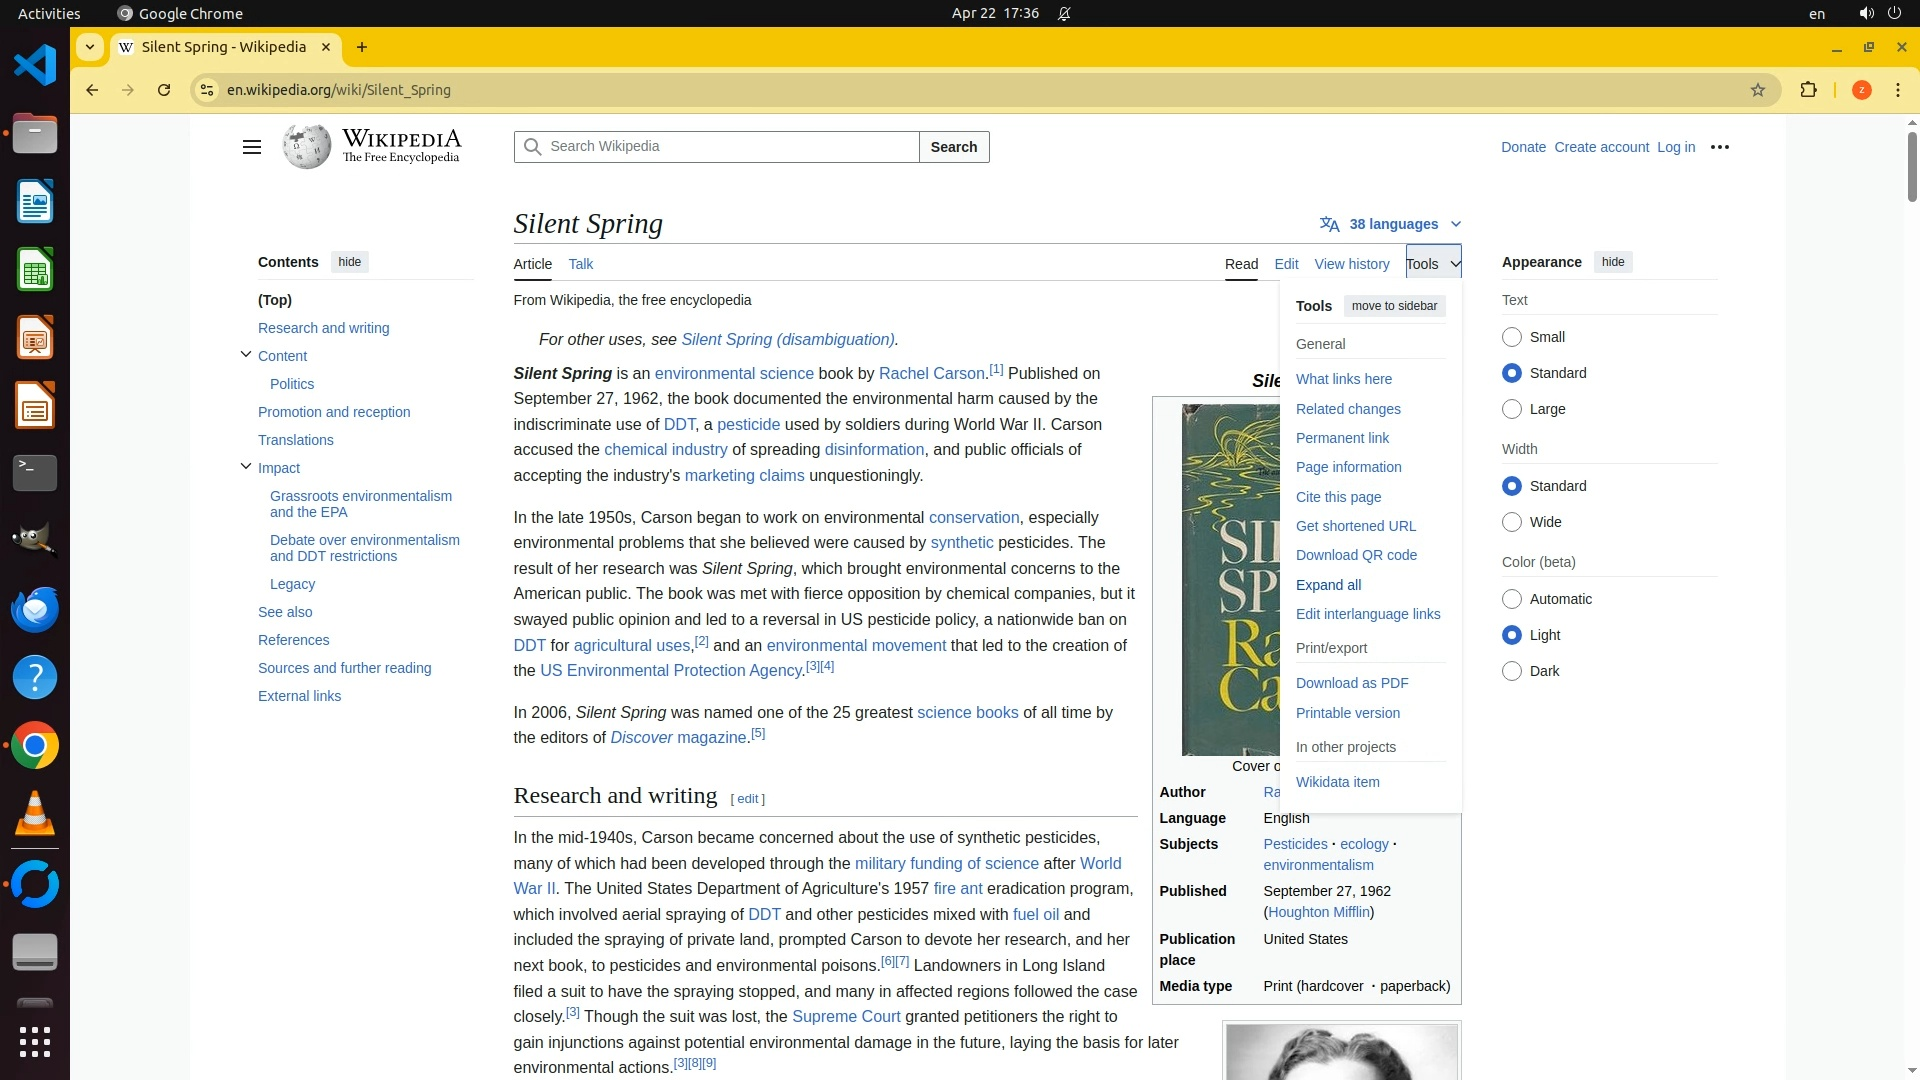Launch Visual Studio Code from dock
The image size is (1920, 1080).
(x=35, y=66)
